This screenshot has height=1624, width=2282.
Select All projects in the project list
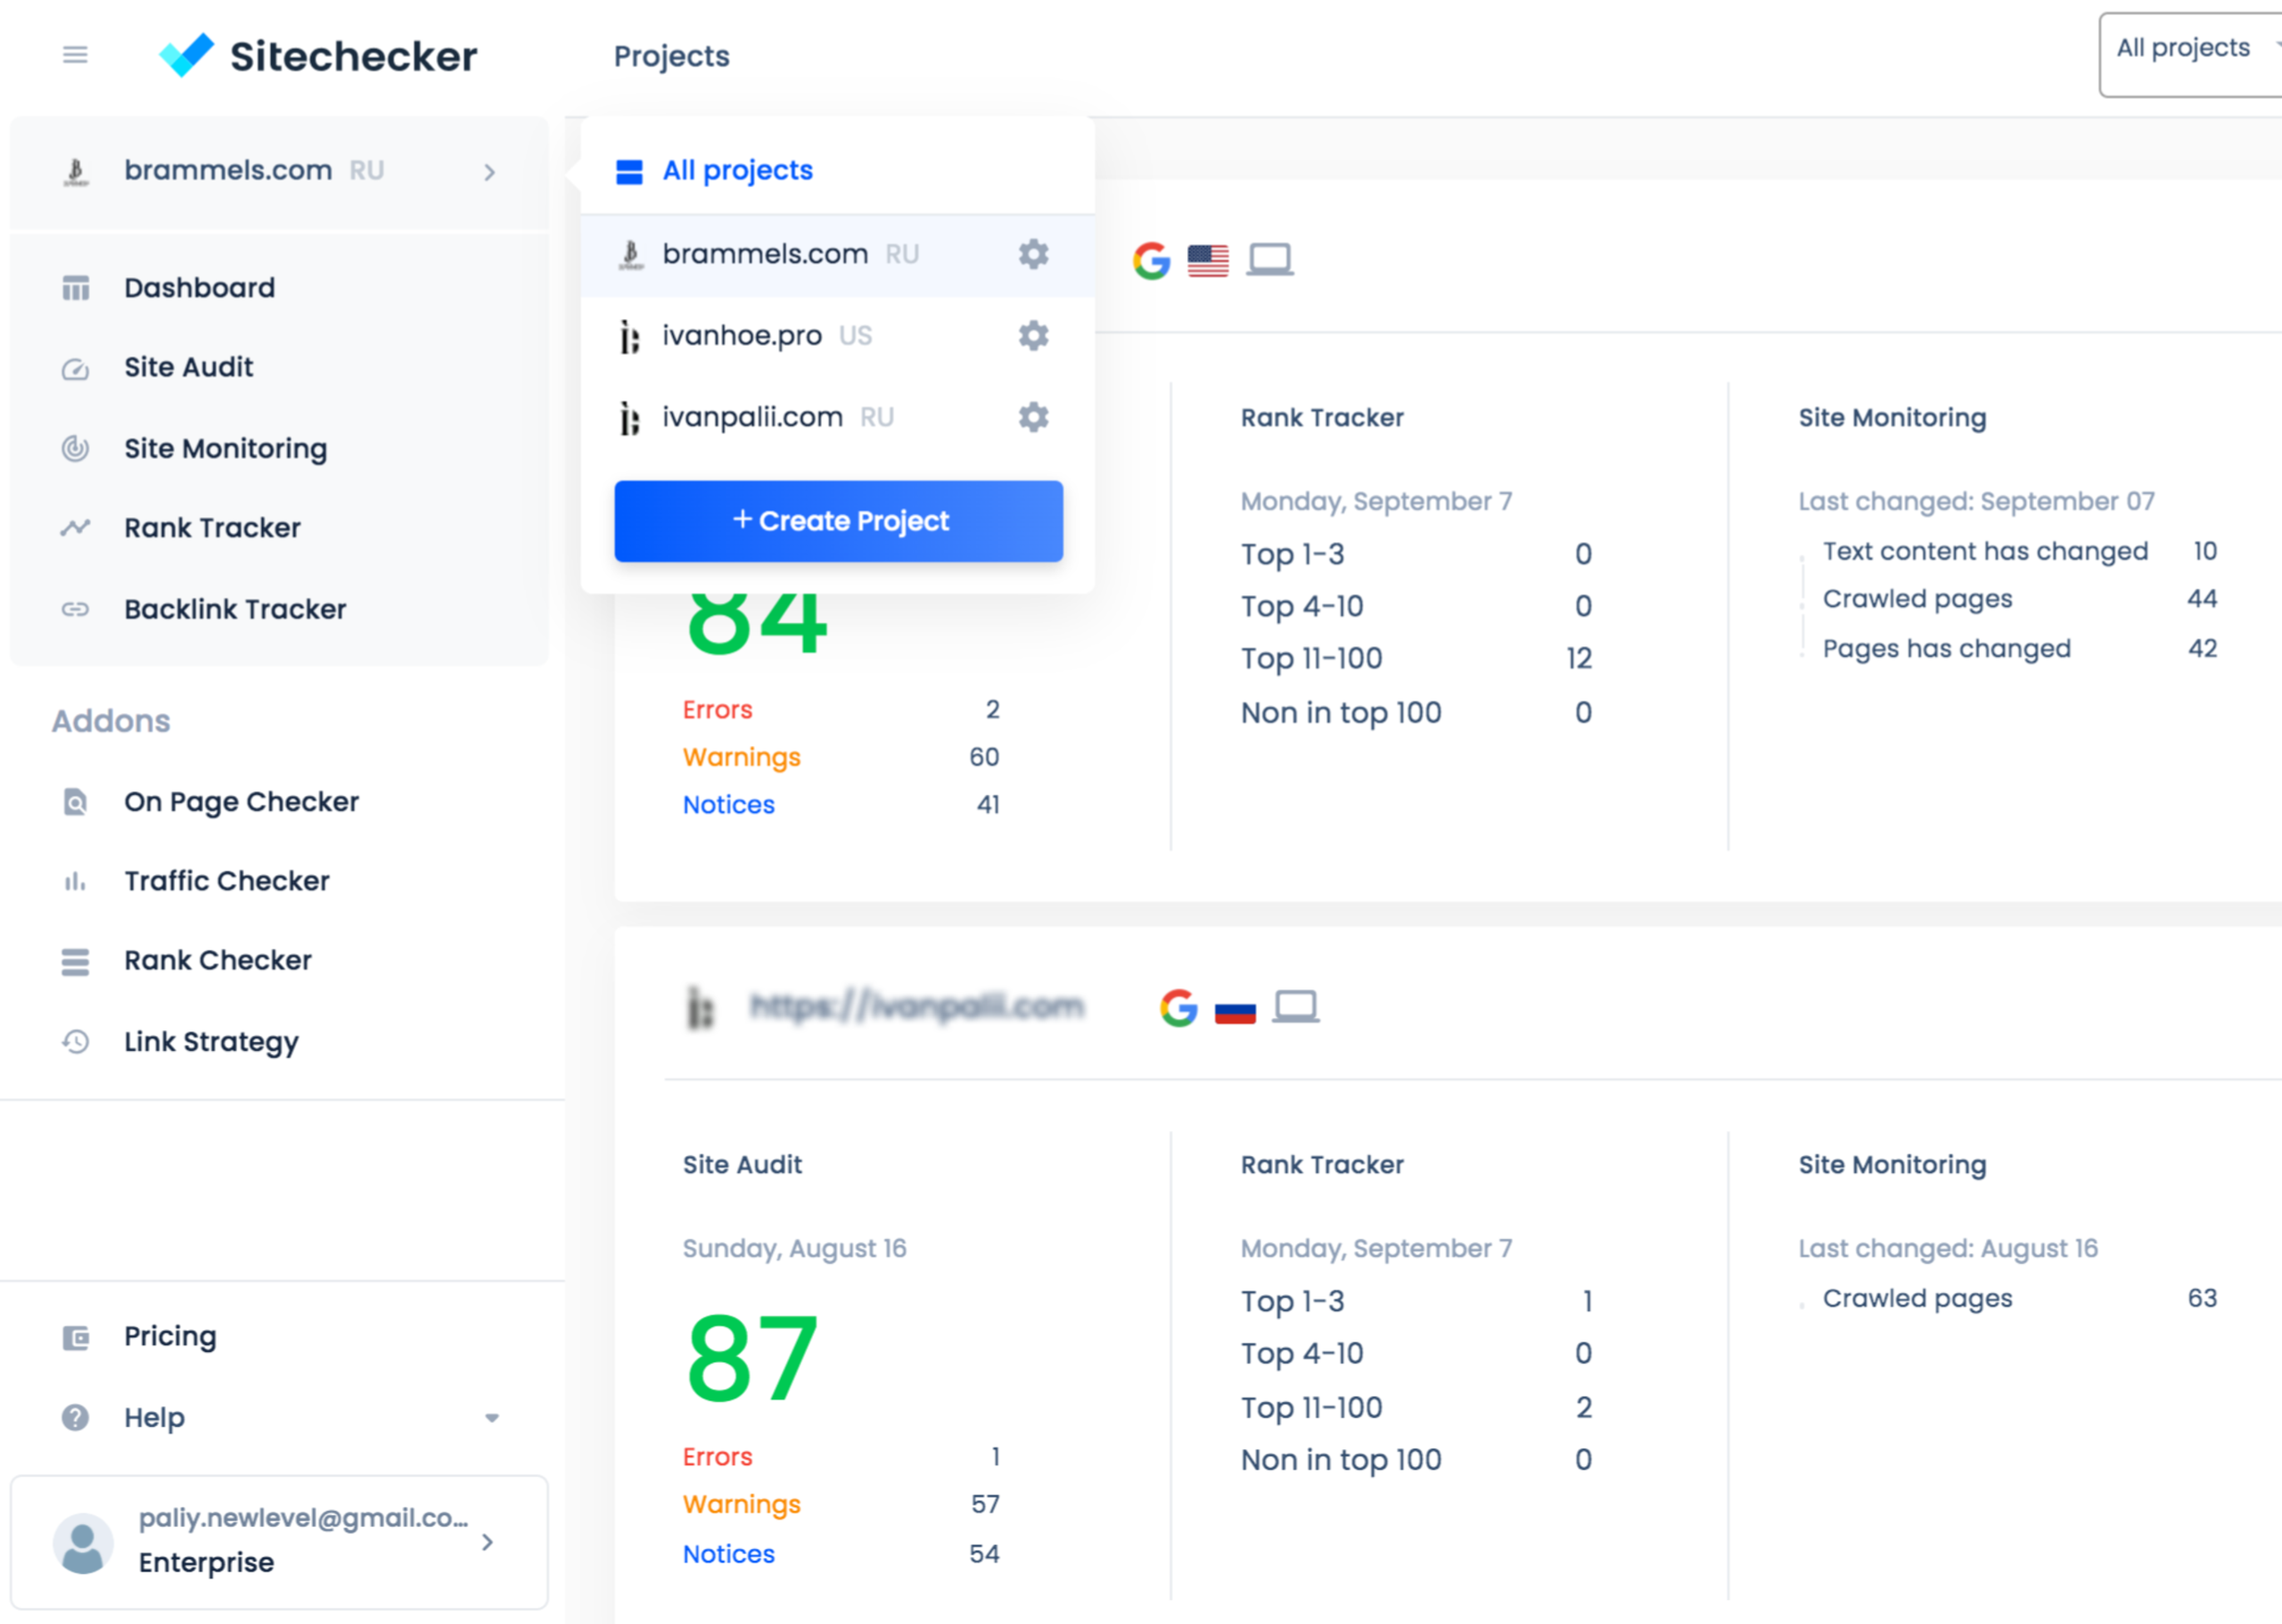click(x=737, y=171)
